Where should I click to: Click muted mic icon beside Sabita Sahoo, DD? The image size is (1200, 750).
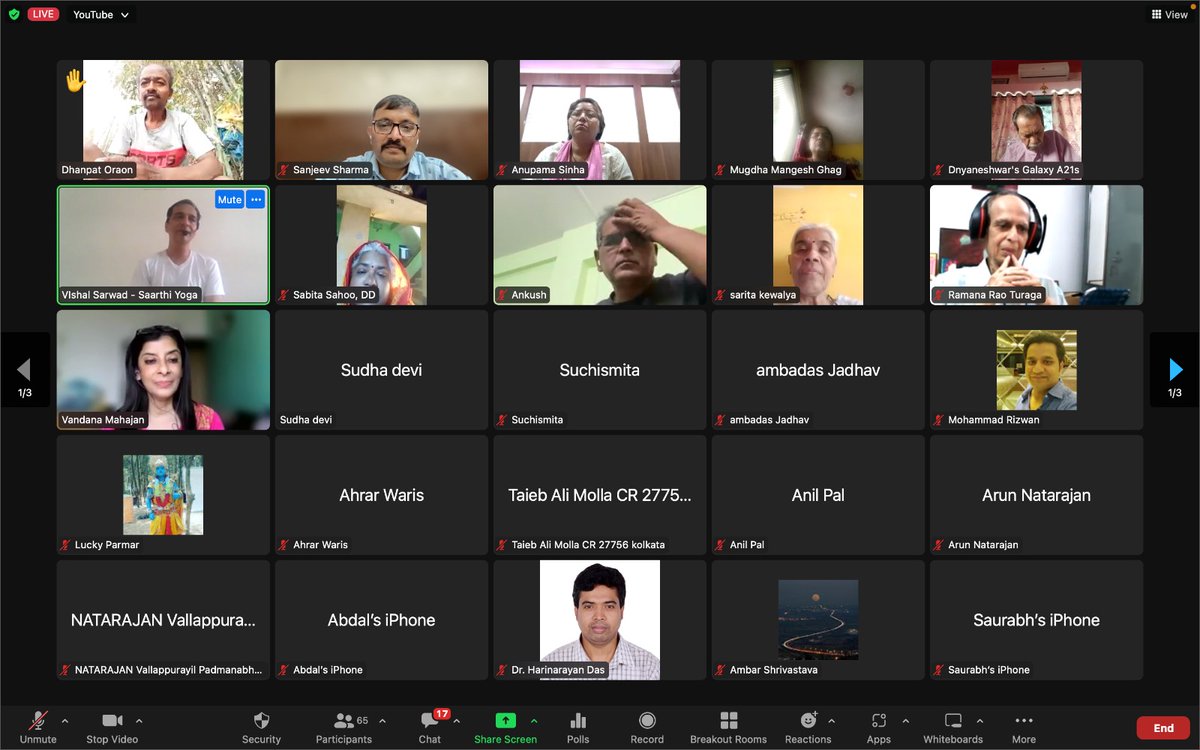[284, 295]
